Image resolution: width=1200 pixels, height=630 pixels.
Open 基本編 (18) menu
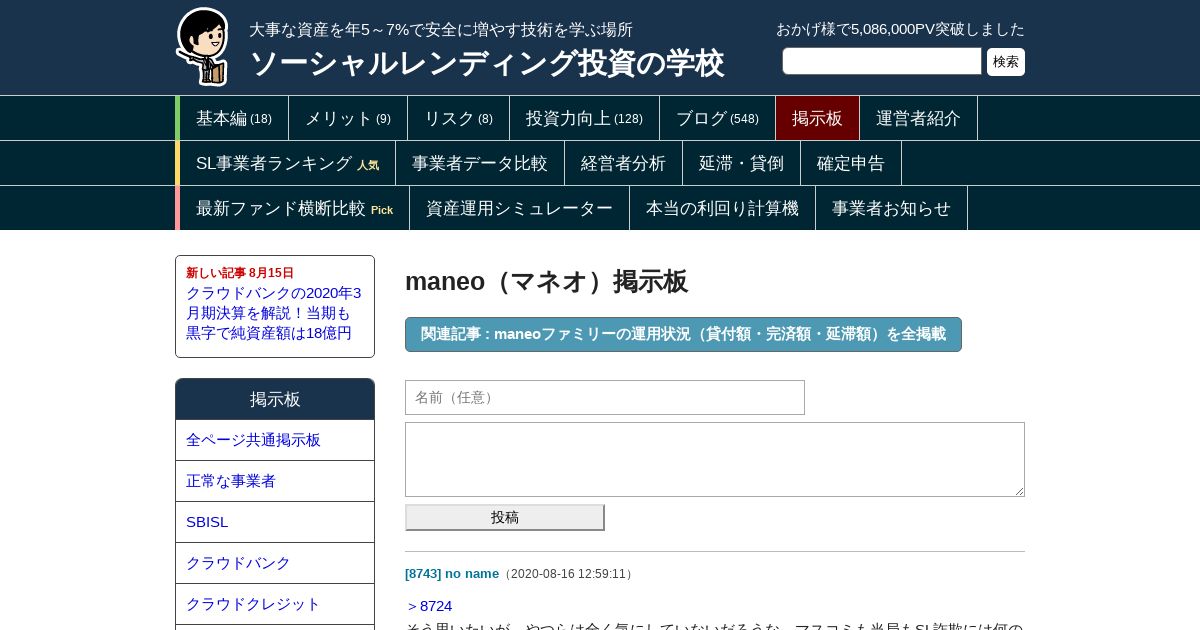point(234,118)
